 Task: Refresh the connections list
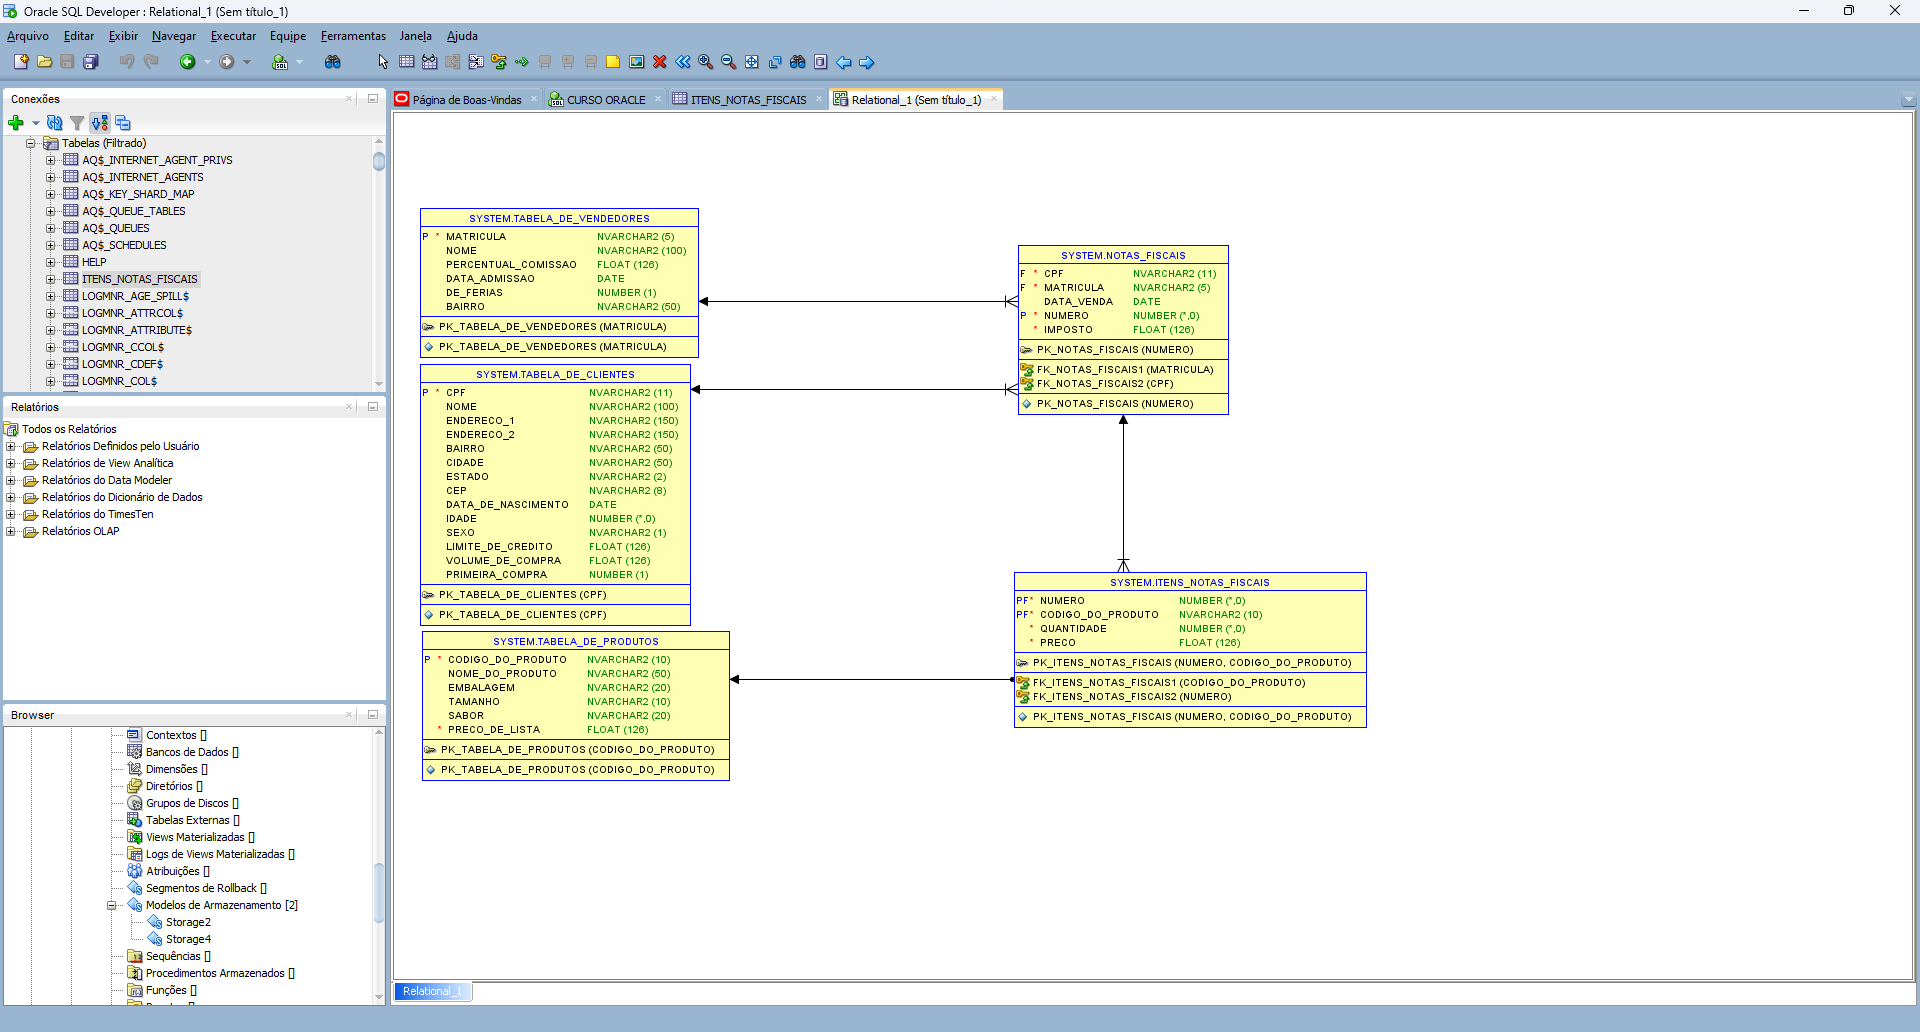55,123
